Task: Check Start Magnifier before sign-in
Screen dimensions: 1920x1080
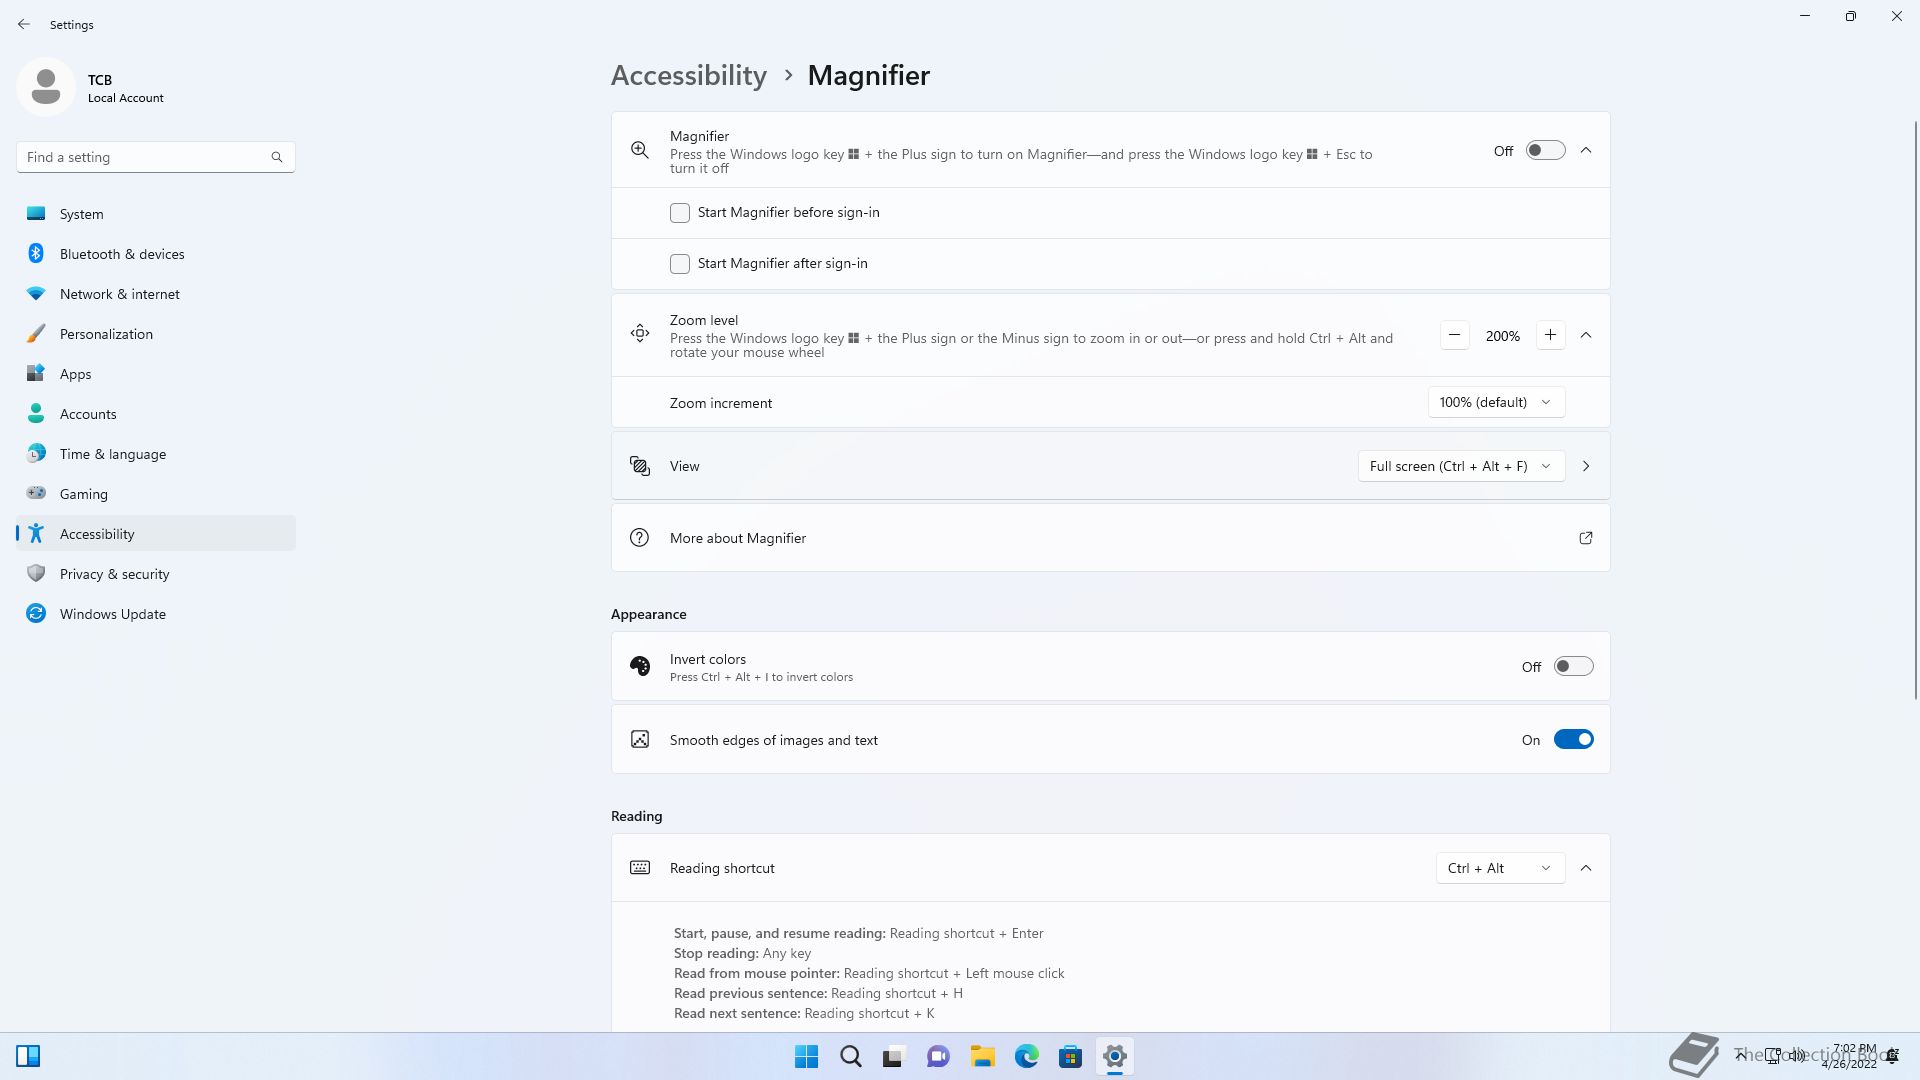Action: tap(680, 213)
